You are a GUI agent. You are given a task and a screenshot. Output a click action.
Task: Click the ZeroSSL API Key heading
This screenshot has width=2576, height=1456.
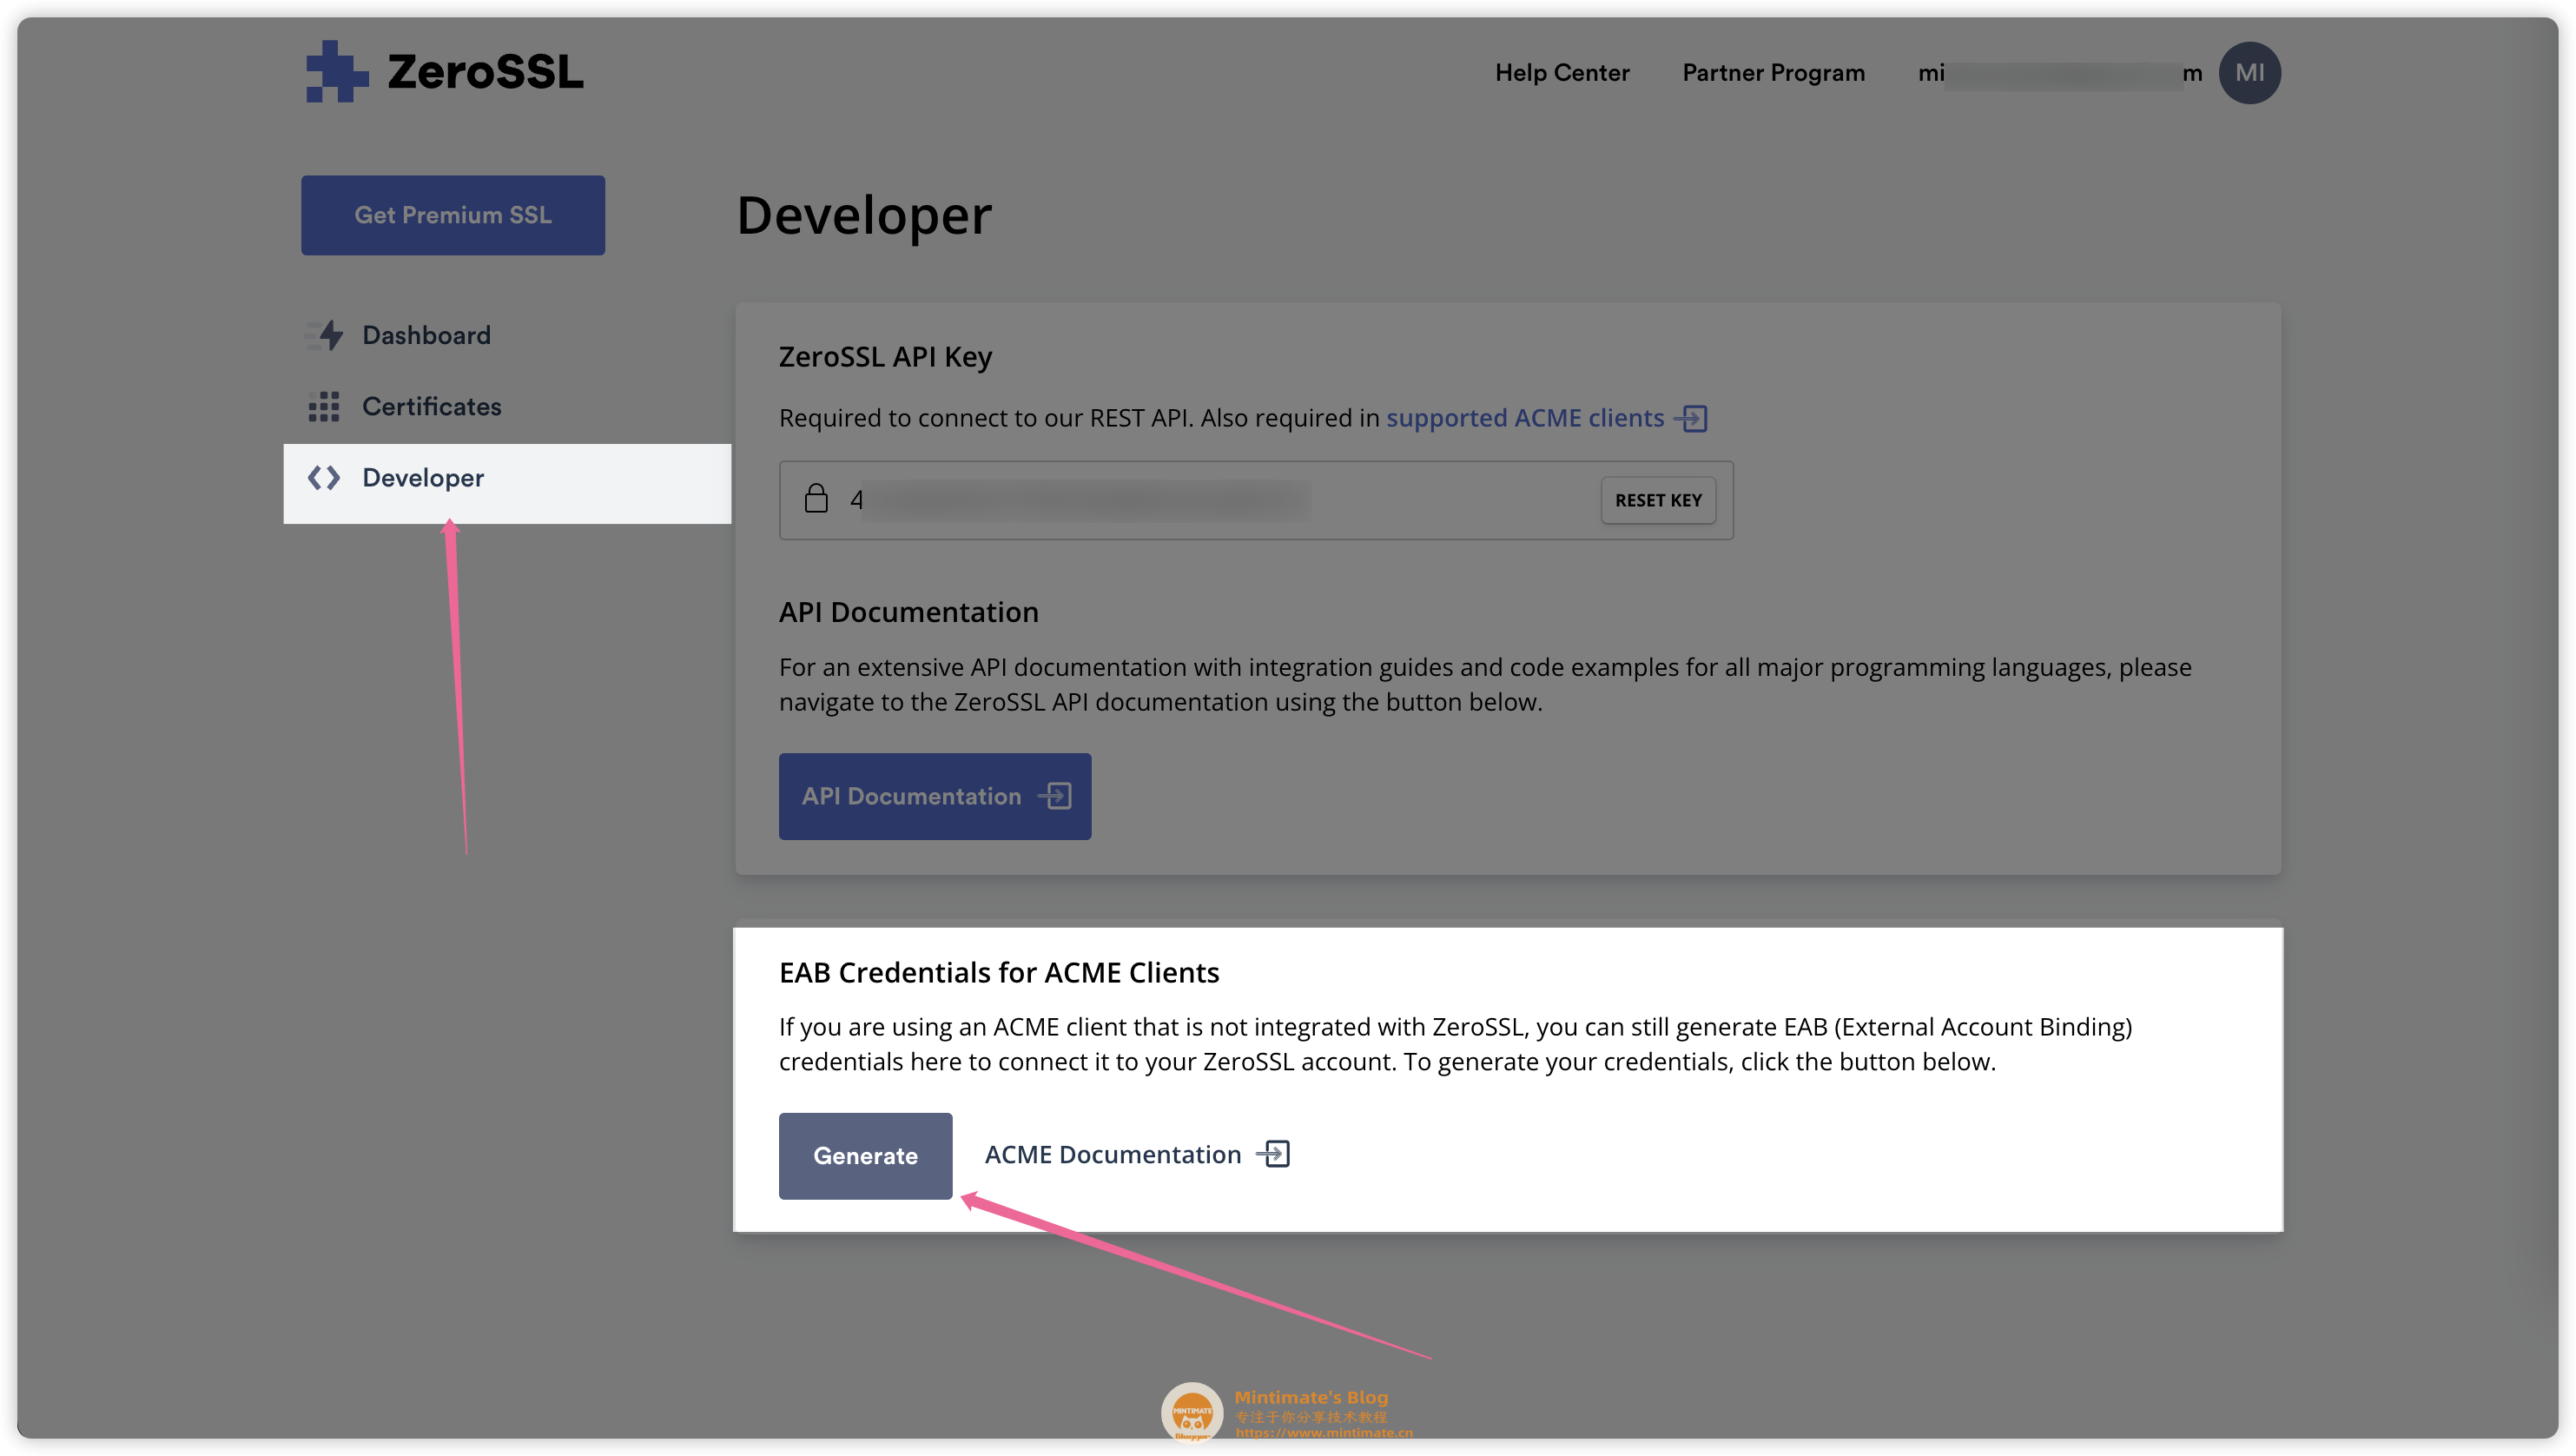point(885,357)
